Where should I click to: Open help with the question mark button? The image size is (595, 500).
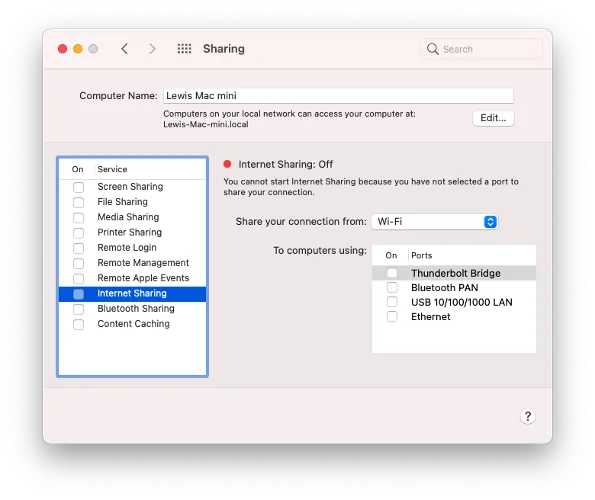coord(527,417)
